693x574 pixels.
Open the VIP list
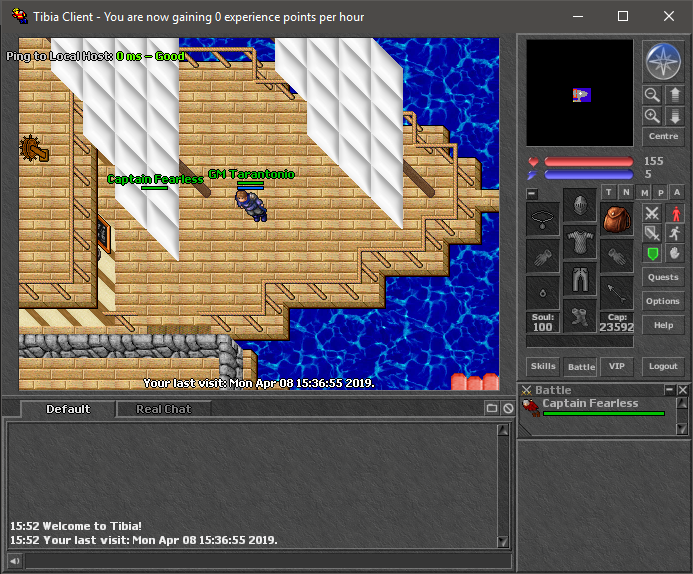pos(617,366)
